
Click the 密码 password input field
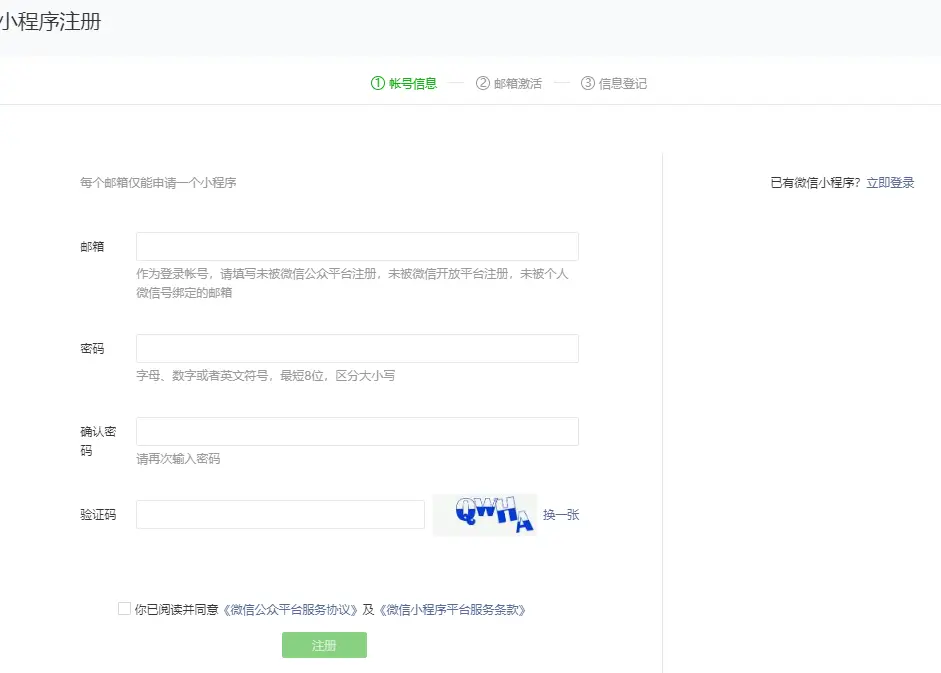pyautogui.click(x=357, y=349)
